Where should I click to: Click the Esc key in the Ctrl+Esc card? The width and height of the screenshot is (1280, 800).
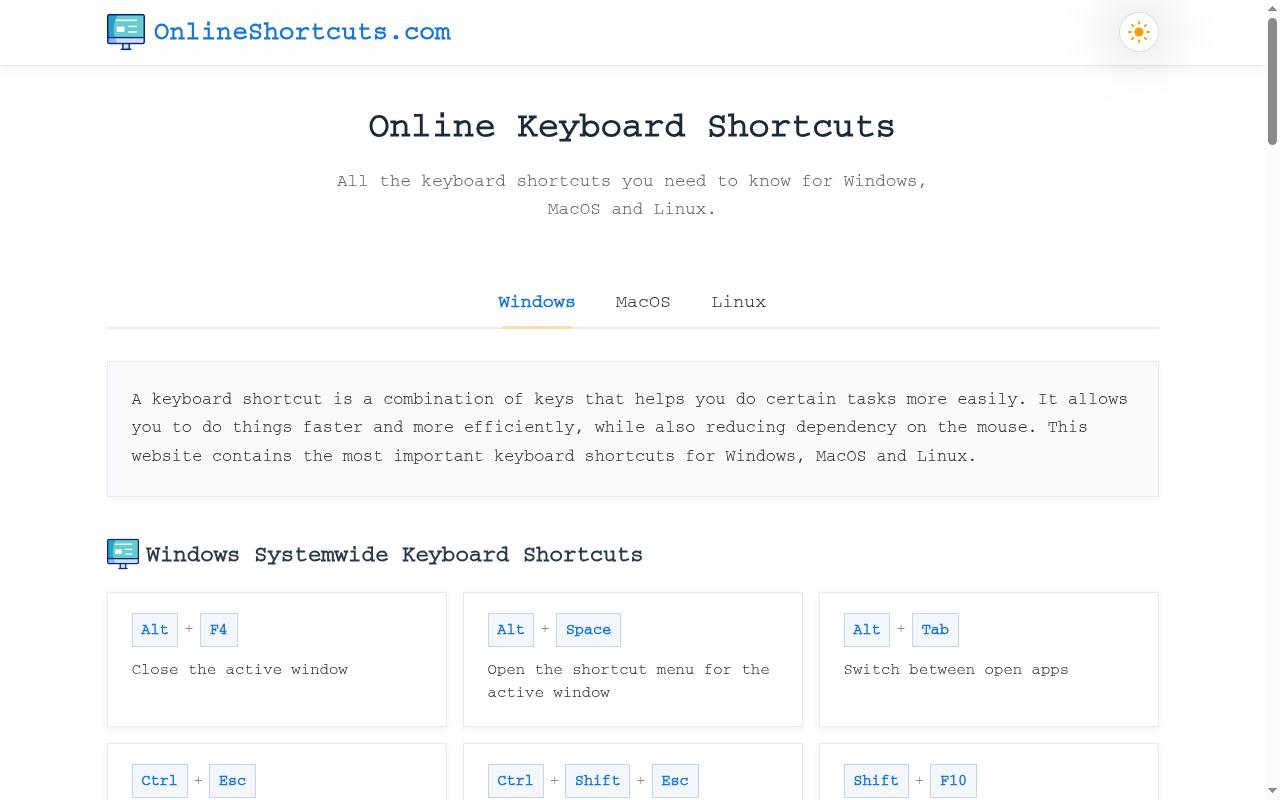point(232,781)
